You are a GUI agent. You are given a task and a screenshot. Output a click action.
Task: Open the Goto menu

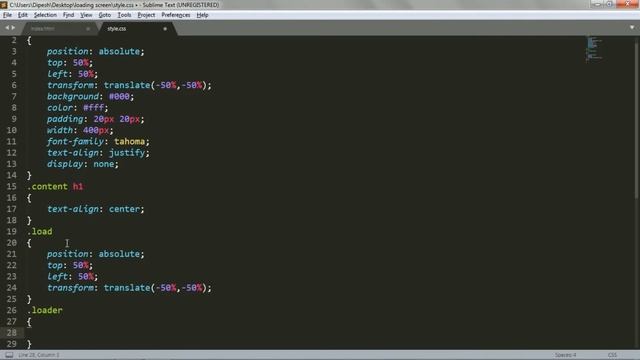104,15
